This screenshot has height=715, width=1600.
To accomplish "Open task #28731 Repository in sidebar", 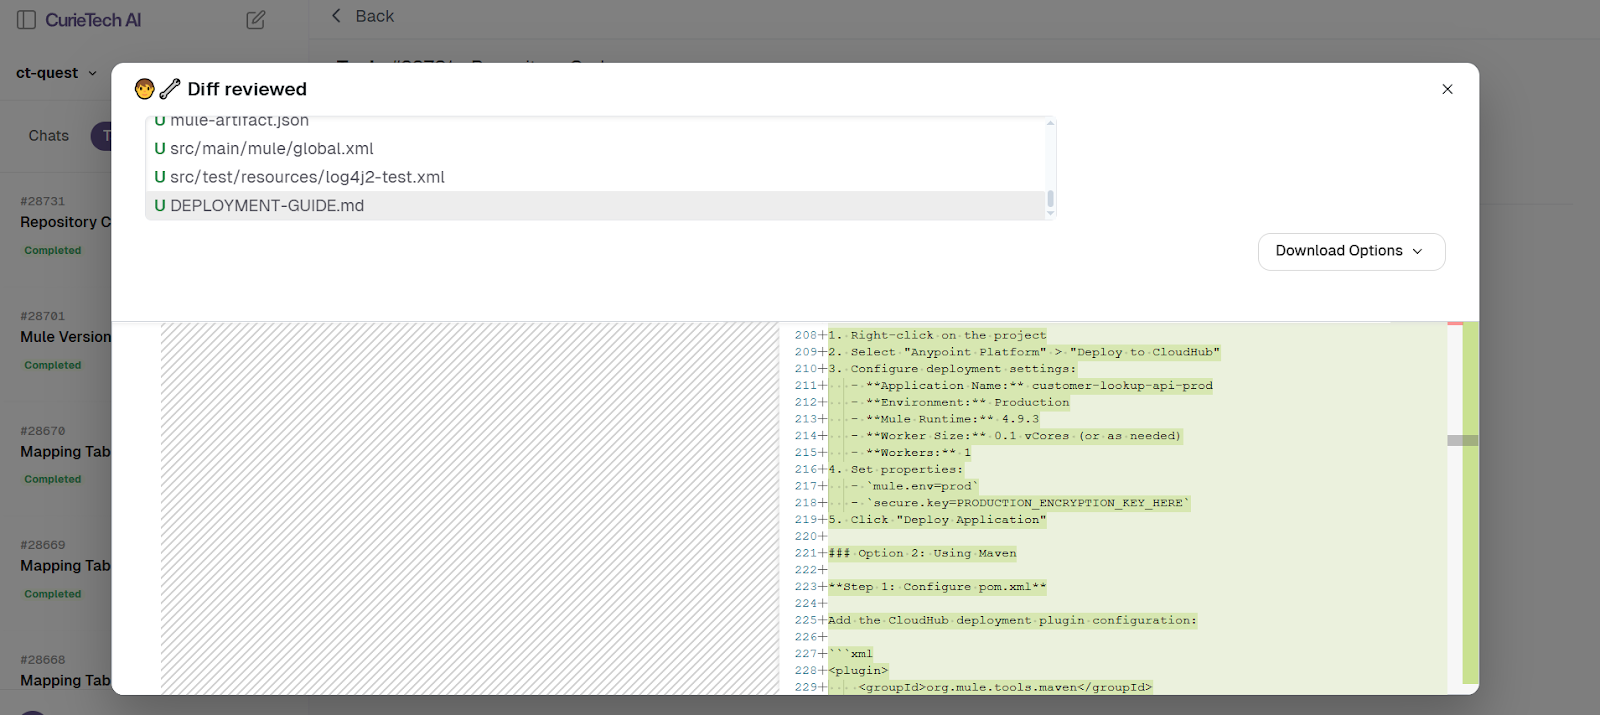I will (x=65, y=222).
